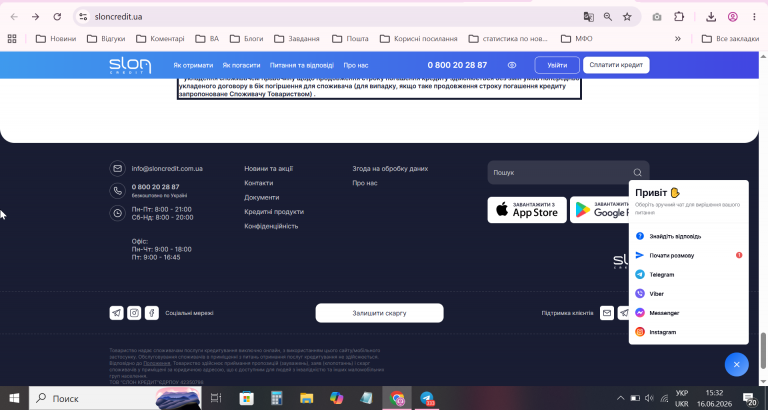Open the Контакти footer link
The height and width of the screenshot is (410, 768).
coord(259,183)
